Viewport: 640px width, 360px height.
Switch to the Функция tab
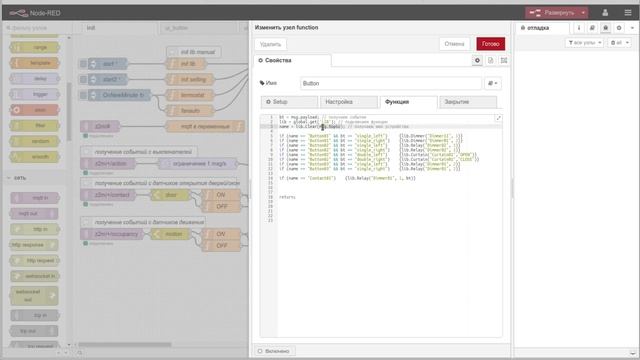pos(408,102)
